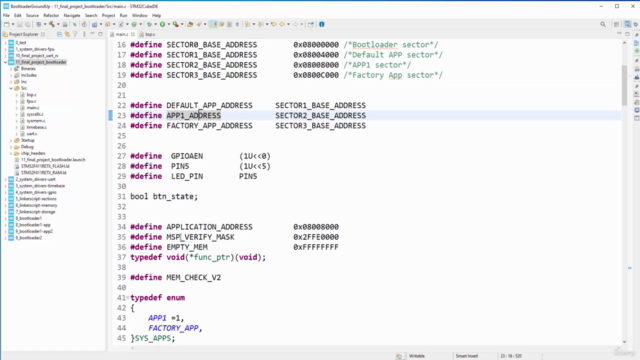Open the Navigate menu
640x360 pixels.
coord(72,15)
